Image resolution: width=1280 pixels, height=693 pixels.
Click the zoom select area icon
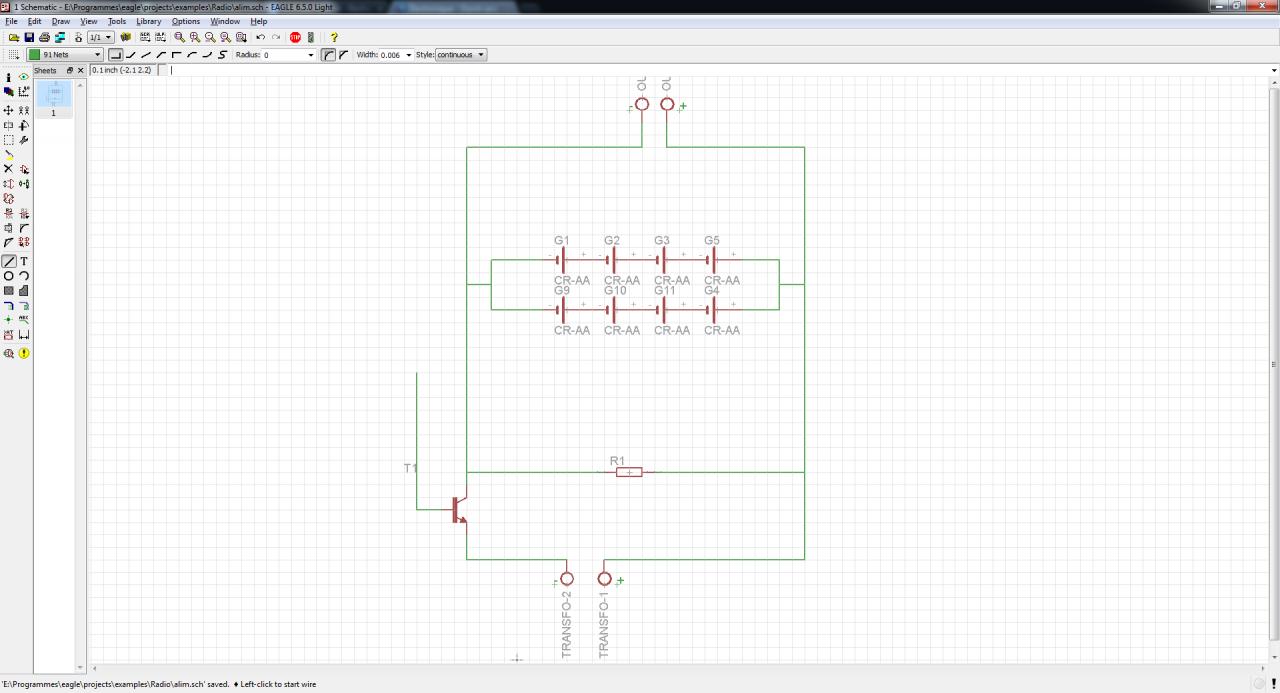click(241, 37)
